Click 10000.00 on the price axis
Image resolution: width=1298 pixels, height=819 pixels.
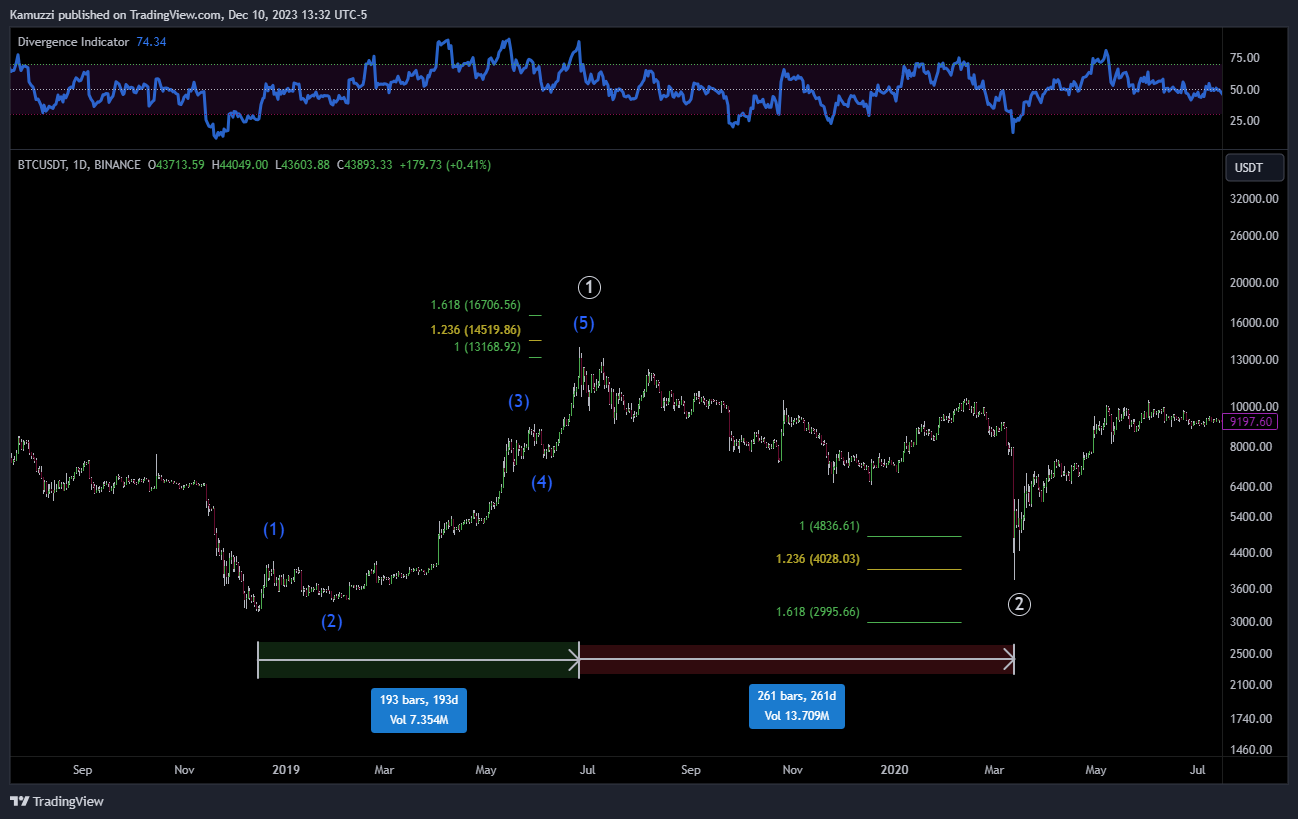pos(1256,407)
